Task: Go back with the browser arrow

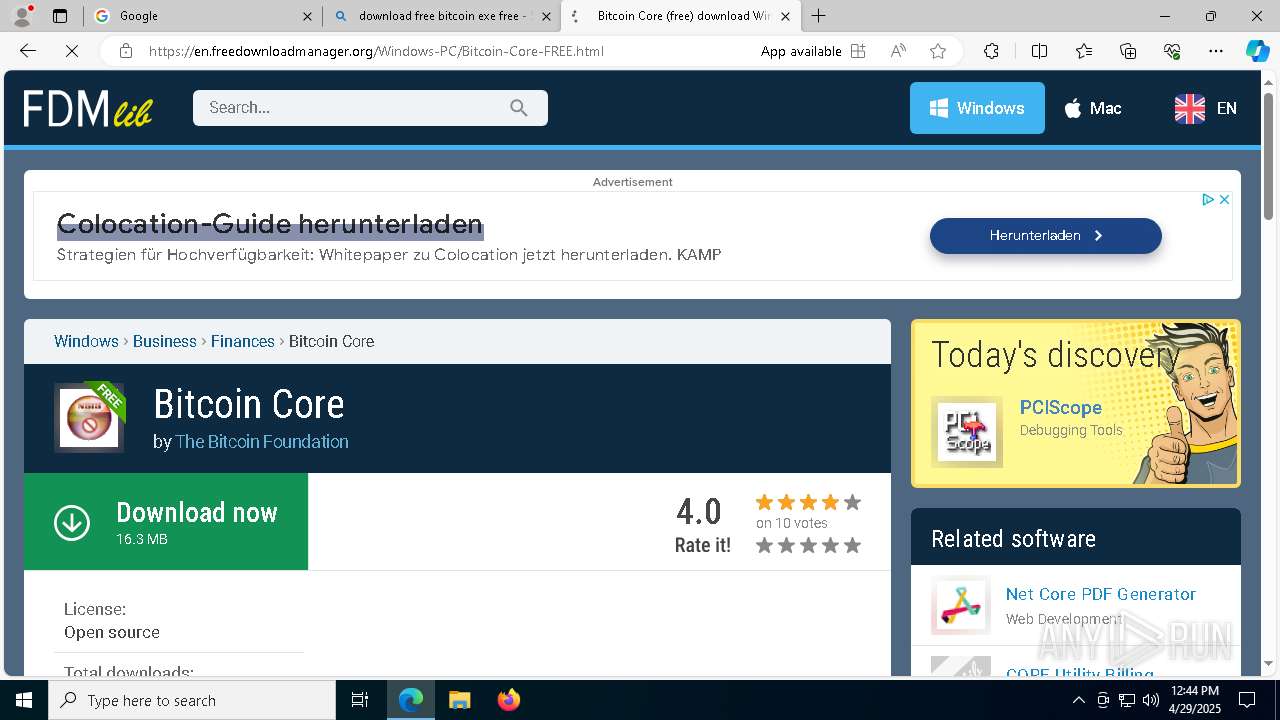Action: (28, 51)
